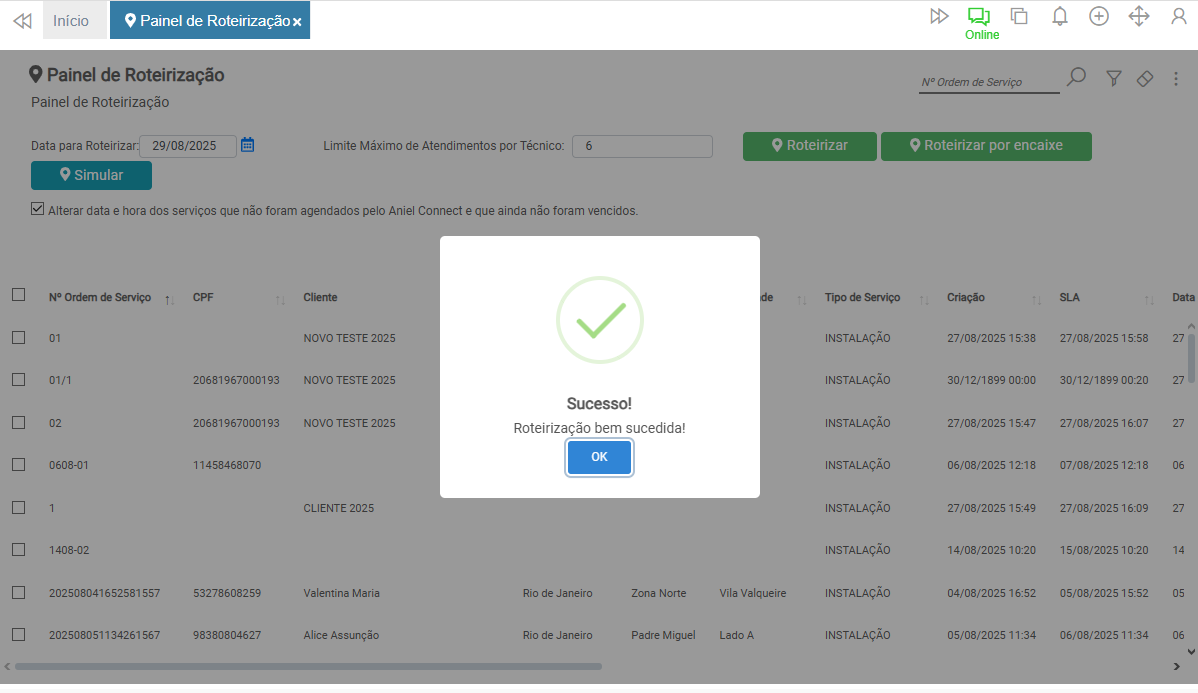Click the Roteirizar por encaixe button
Image resolution: width=1198 pixels, height=693 pixels.
pyautogui.click(x=985, y=146)
